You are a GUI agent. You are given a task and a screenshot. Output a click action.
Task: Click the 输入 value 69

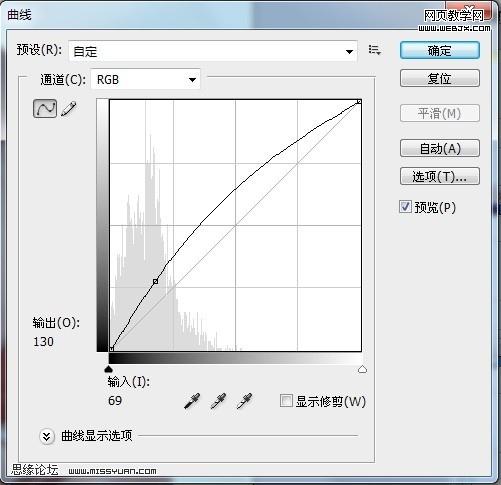(115, 400)
